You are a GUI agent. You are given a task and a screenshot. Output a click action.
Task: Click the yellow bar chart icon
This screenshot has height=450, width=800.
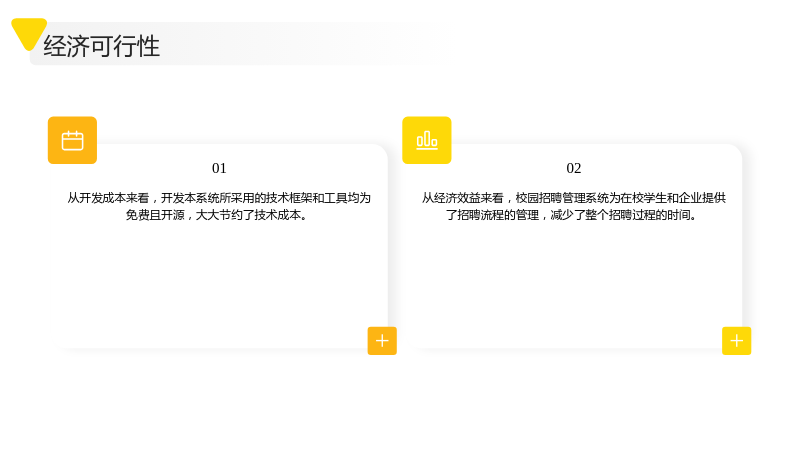pyautogui.click(x=427, y=140)
